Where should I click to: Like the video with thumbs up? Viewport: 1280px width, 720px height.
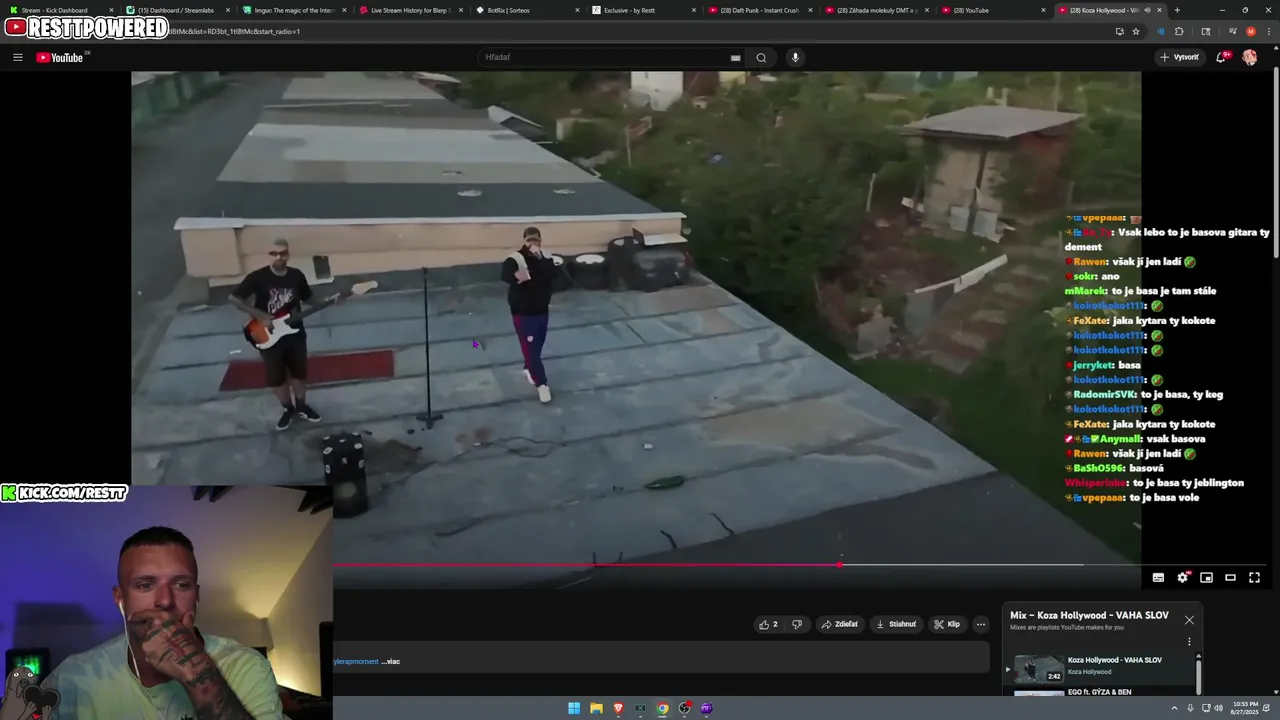tap(768, 624)
